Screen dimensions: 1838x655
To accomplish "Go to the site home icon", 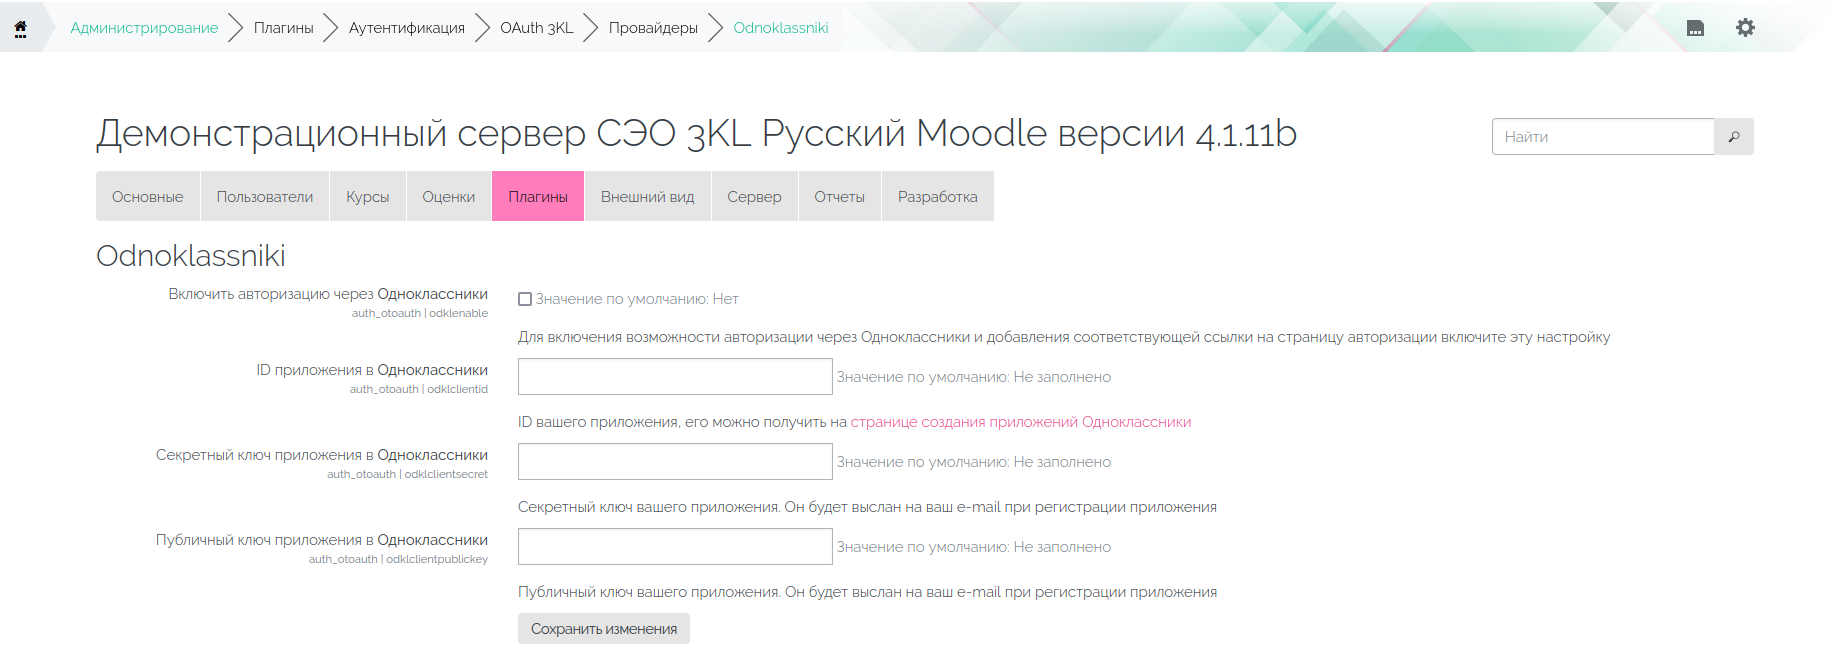I will [x=20, y=28].
